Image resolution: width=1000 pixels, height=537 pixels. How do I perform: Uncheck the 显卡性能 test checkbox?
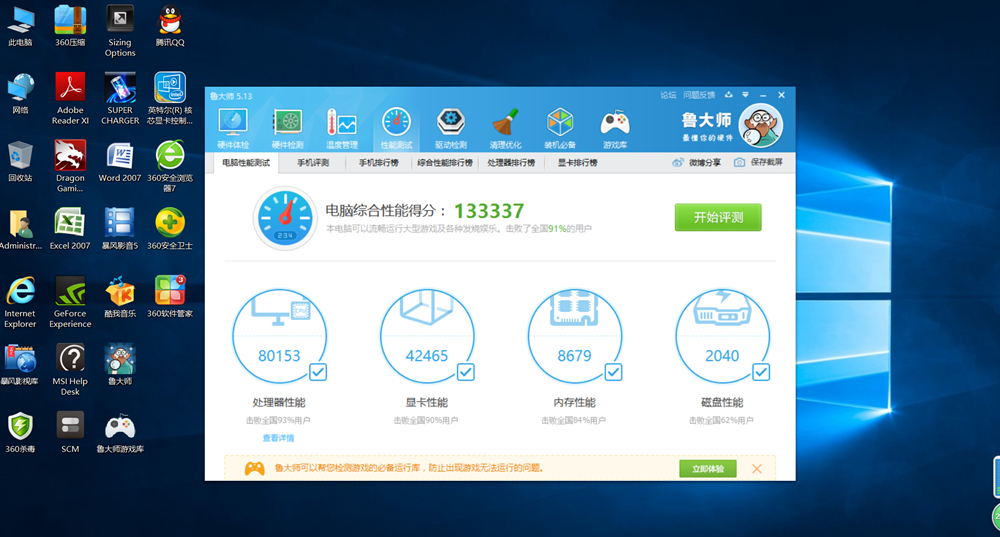click(x=466, y=372)
